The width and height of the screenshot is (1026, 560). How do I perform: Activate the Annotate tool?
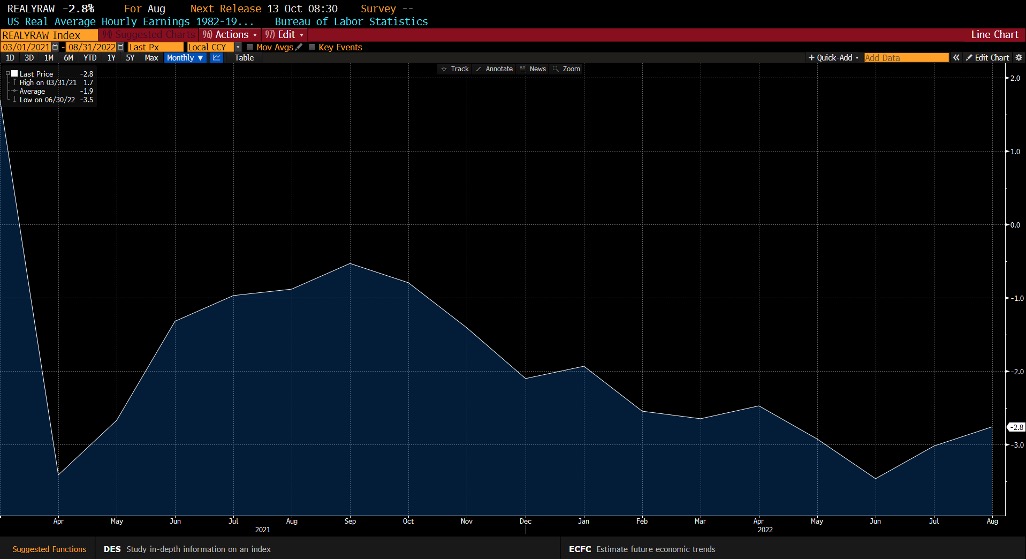(495, 69)
